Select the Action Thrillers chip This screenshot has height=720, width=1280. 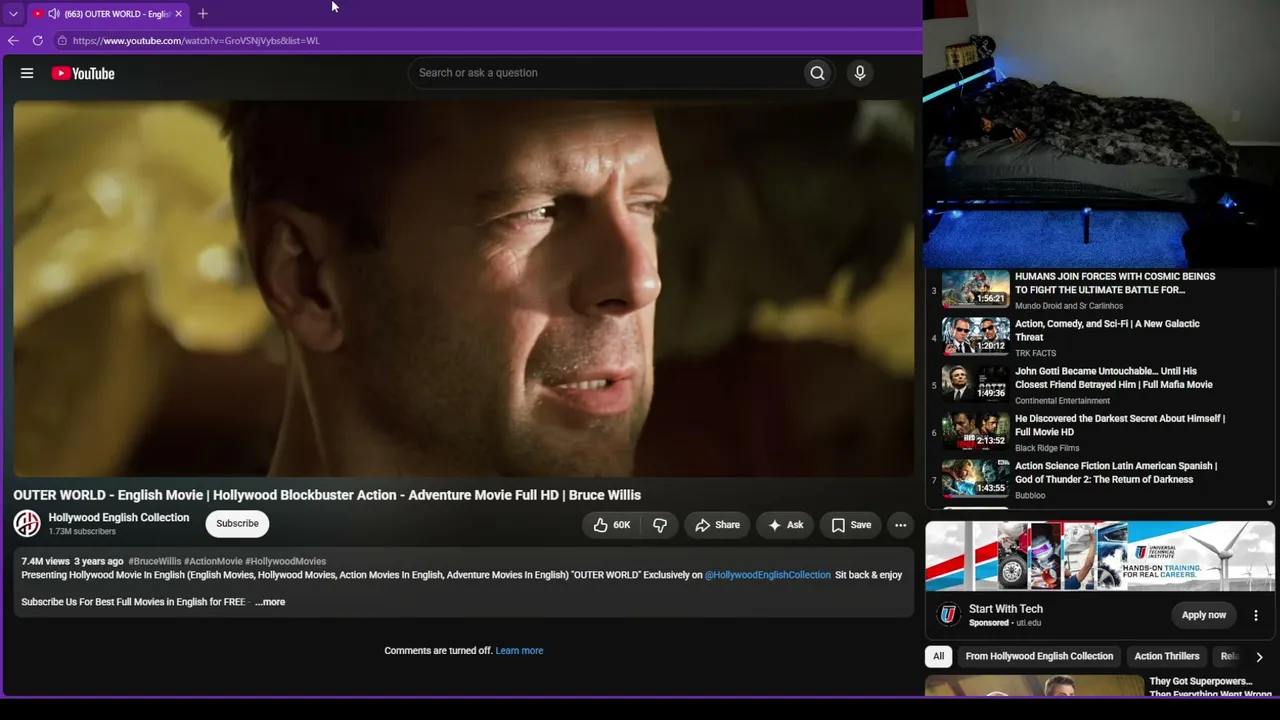pos(1167,656)
